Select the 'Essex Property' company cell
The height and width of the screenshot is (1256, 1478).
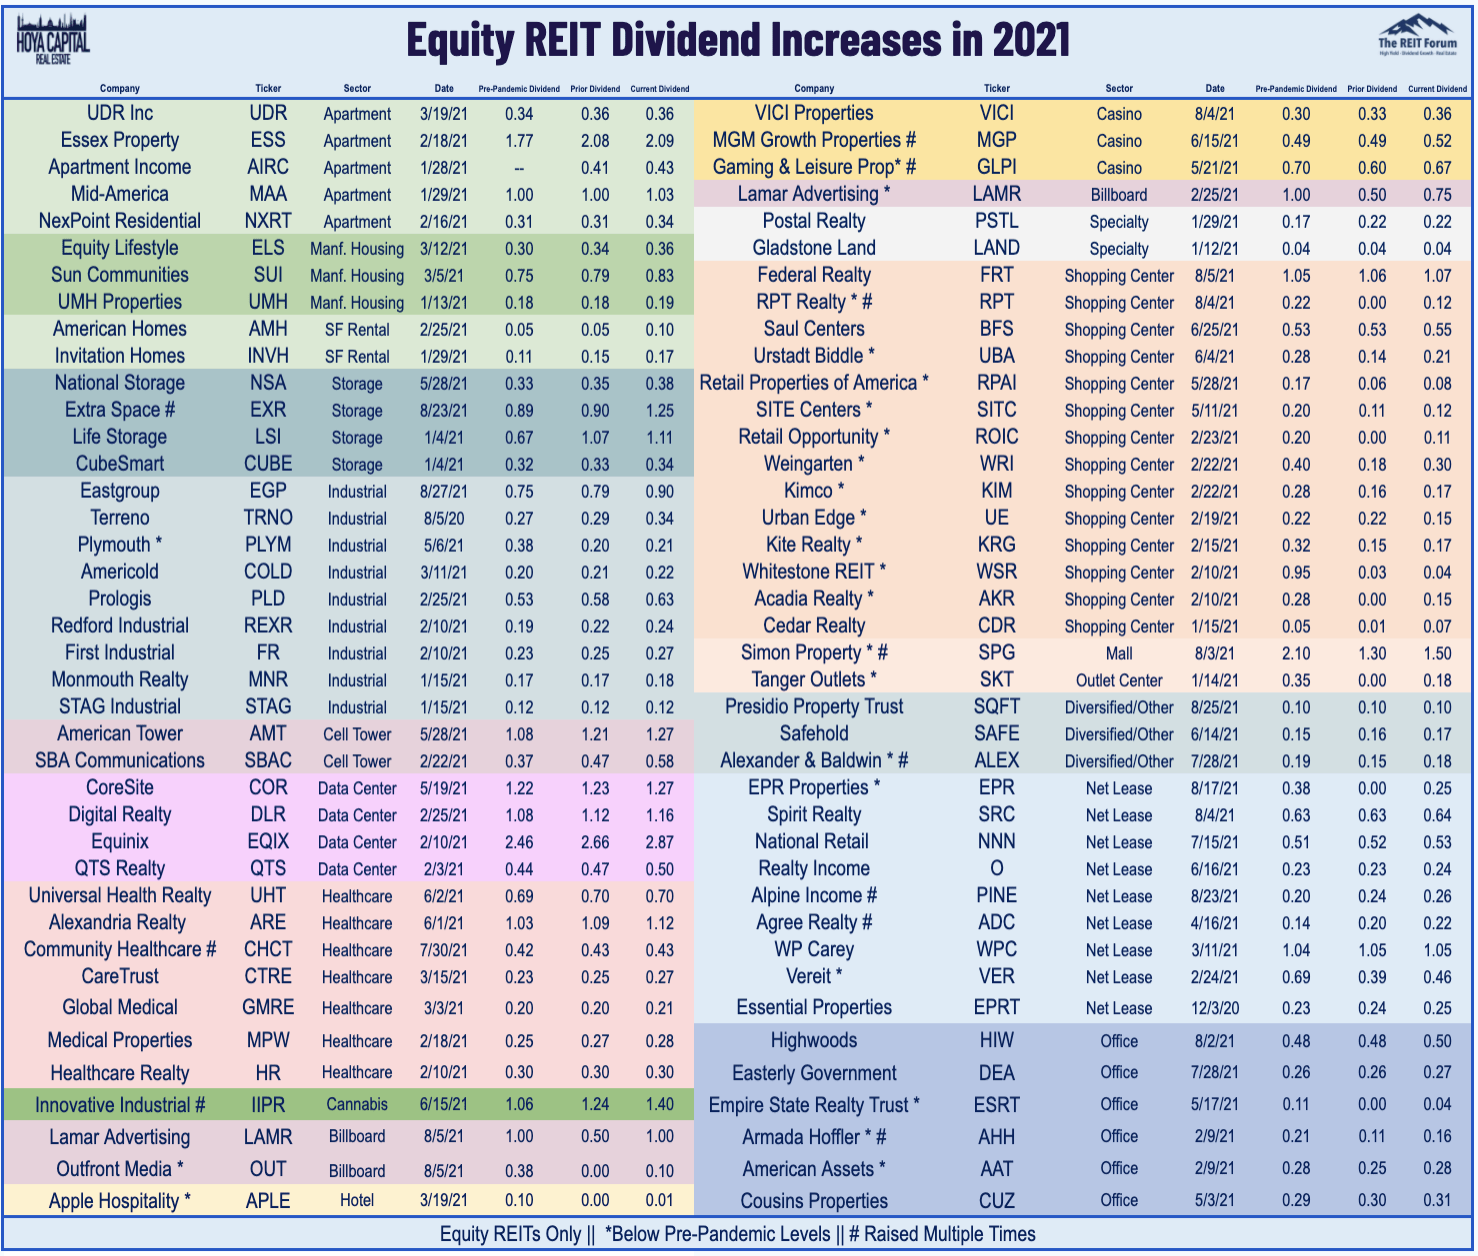coord(120,140)
